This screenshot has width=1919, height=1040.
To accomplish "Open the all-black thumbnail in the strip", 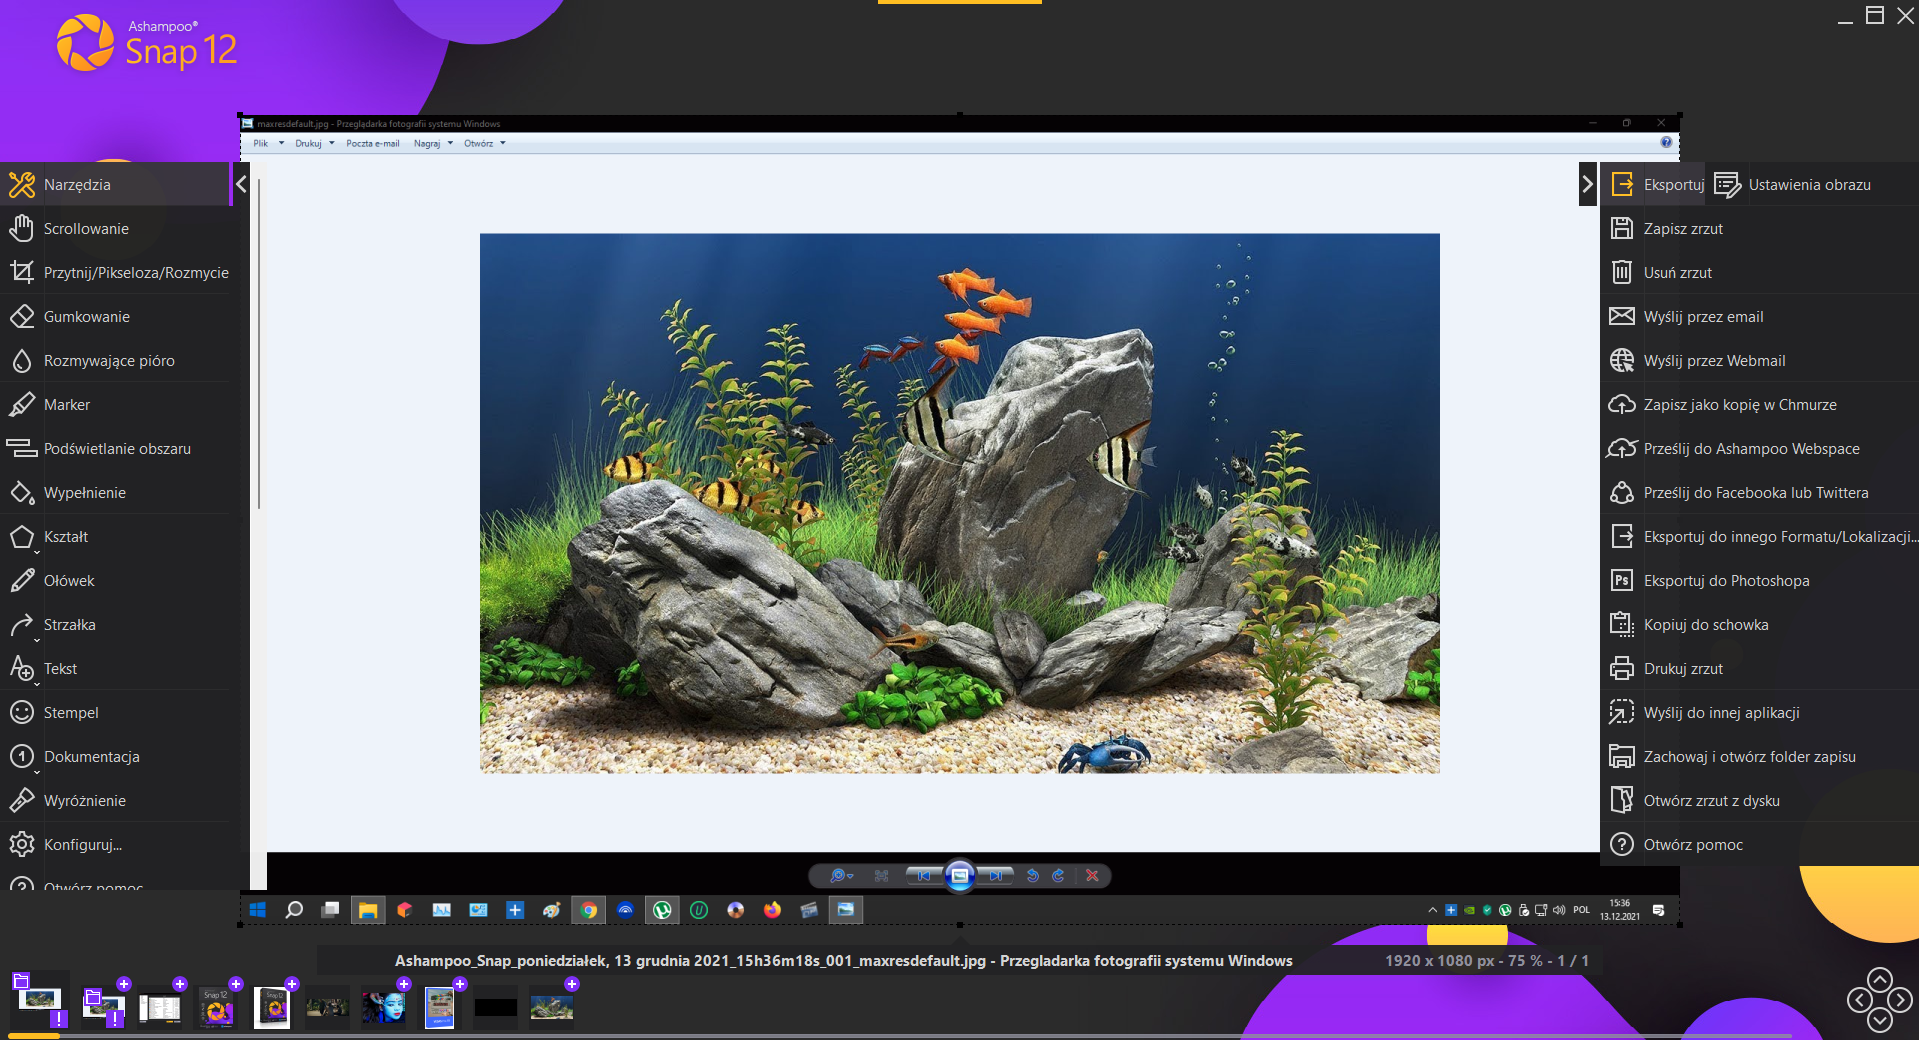I will tap(496, 1007).
